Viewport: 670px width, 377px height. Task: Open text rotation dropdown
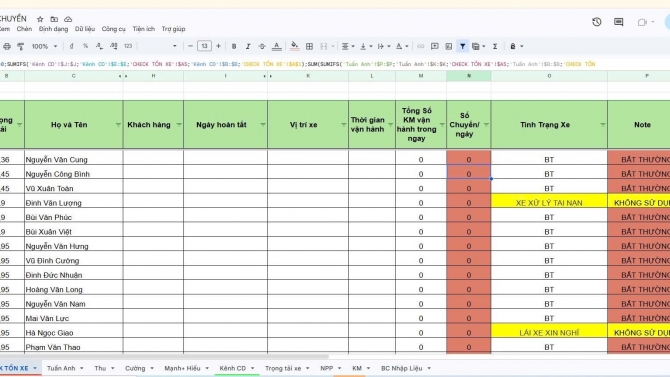pyautogui.click(x=401, y=46)
